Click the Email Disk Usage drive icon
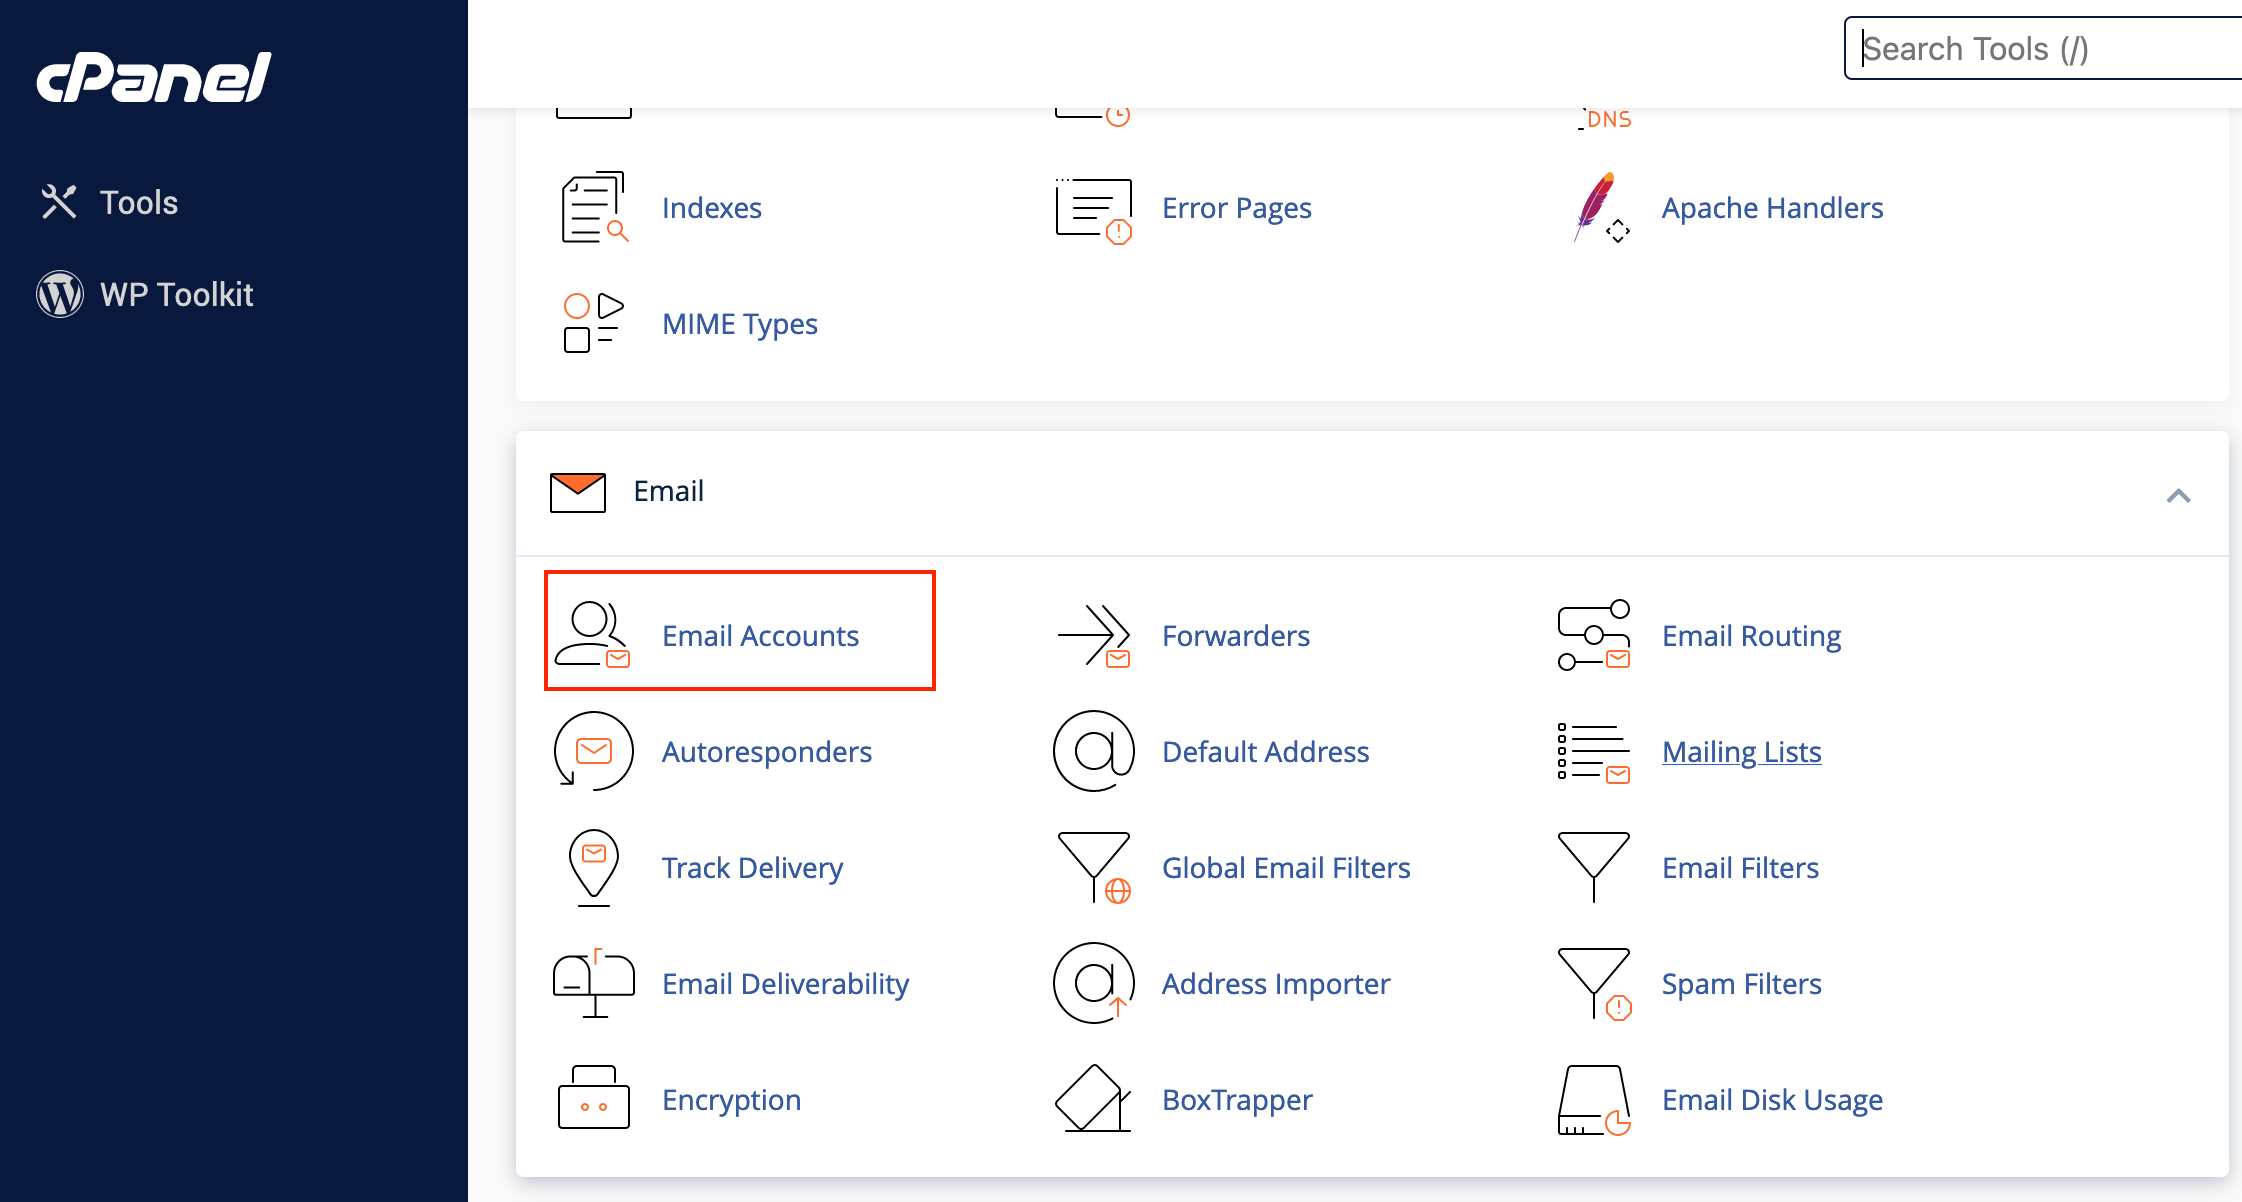Viewport: 2242px width, 1202px height. pyautogui.click(x=1594, y=1100)
